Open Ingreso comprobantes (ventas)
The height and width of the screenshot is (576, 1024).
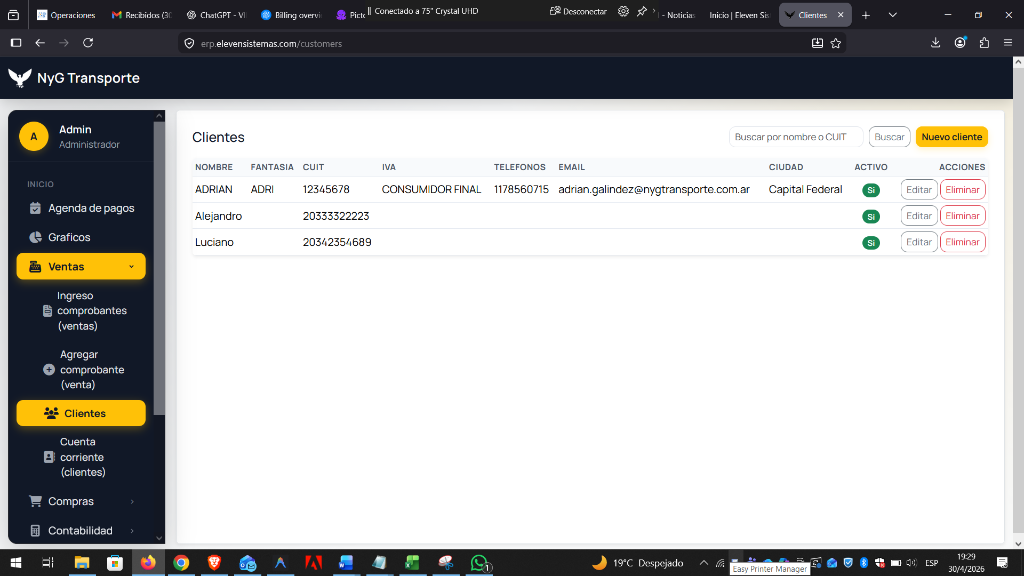coord(85,311)
